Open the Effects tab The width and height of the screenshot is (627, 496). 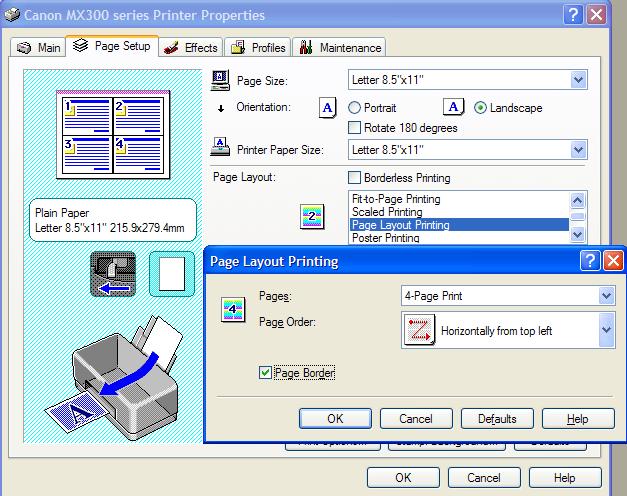[191, 47]
